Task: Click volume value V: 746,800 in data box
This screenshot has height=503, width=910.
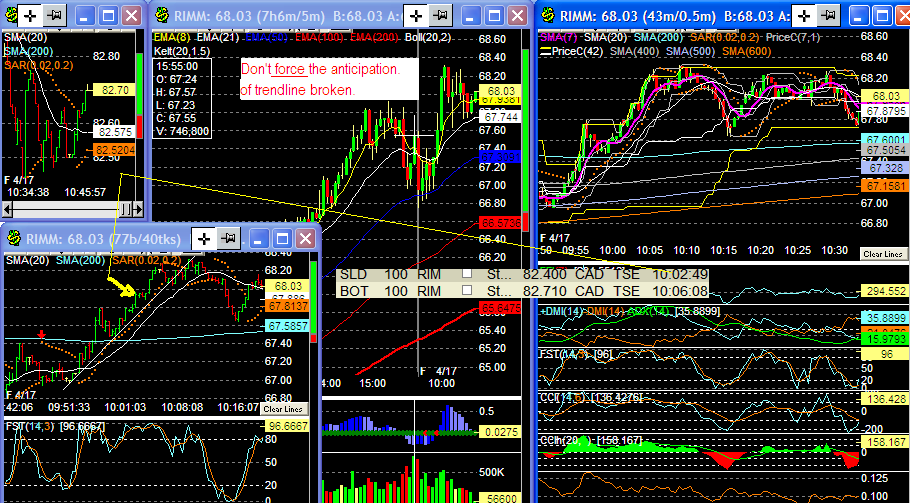Action: point(182,131)
